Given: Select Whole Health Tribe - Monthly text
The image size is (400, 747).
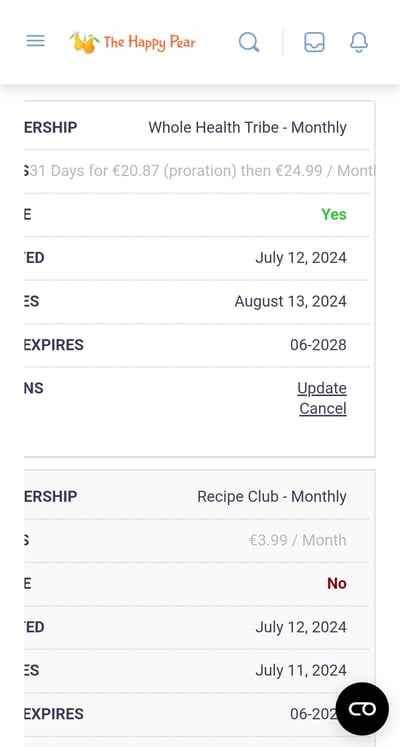Looking at the screenshot, I should click(x=247, y=128).
